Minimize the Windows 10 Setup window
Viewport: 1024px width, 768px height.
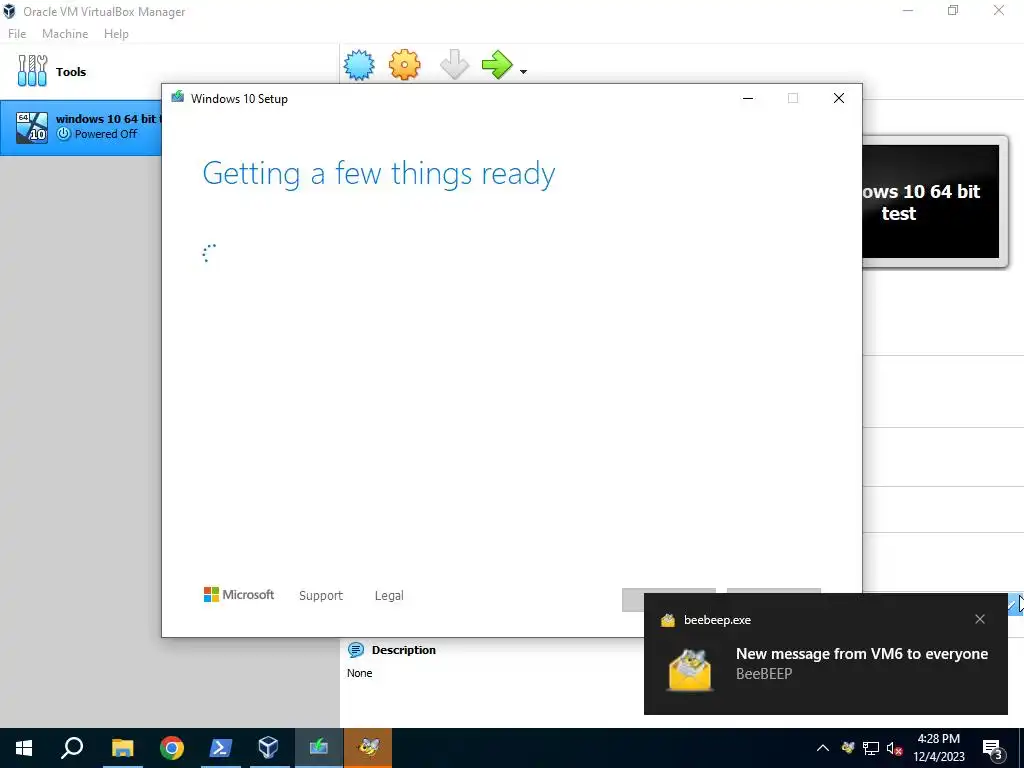pos(748,98)
